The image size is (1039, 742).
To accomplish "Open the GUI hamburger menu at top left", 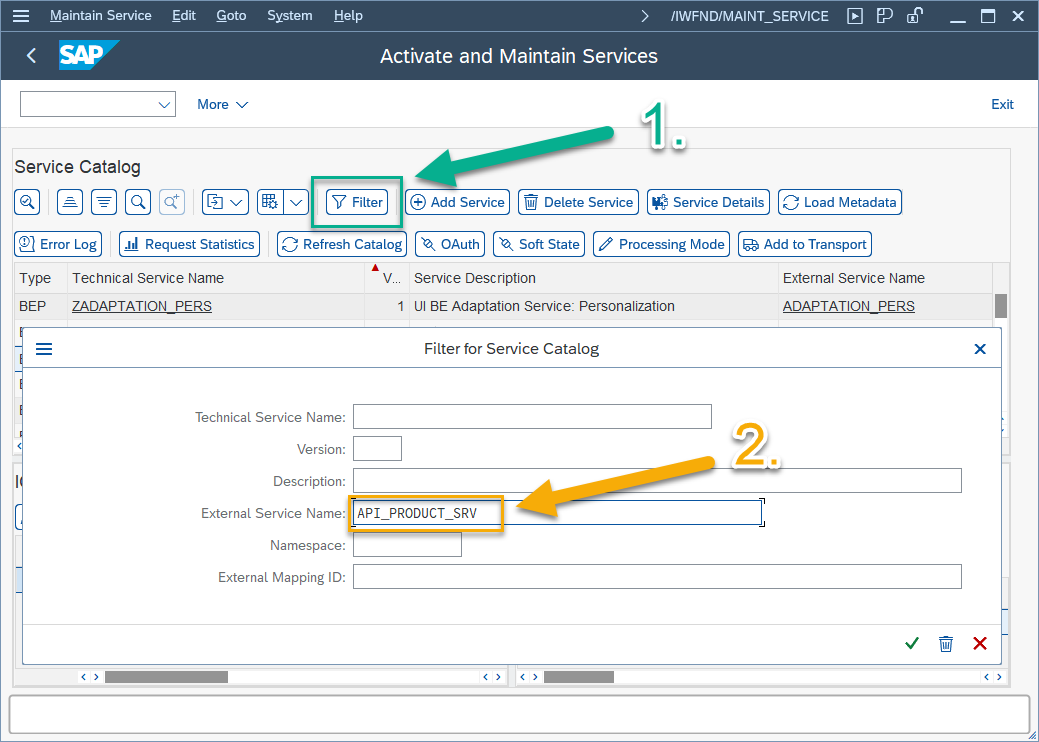I will [22, 15].
